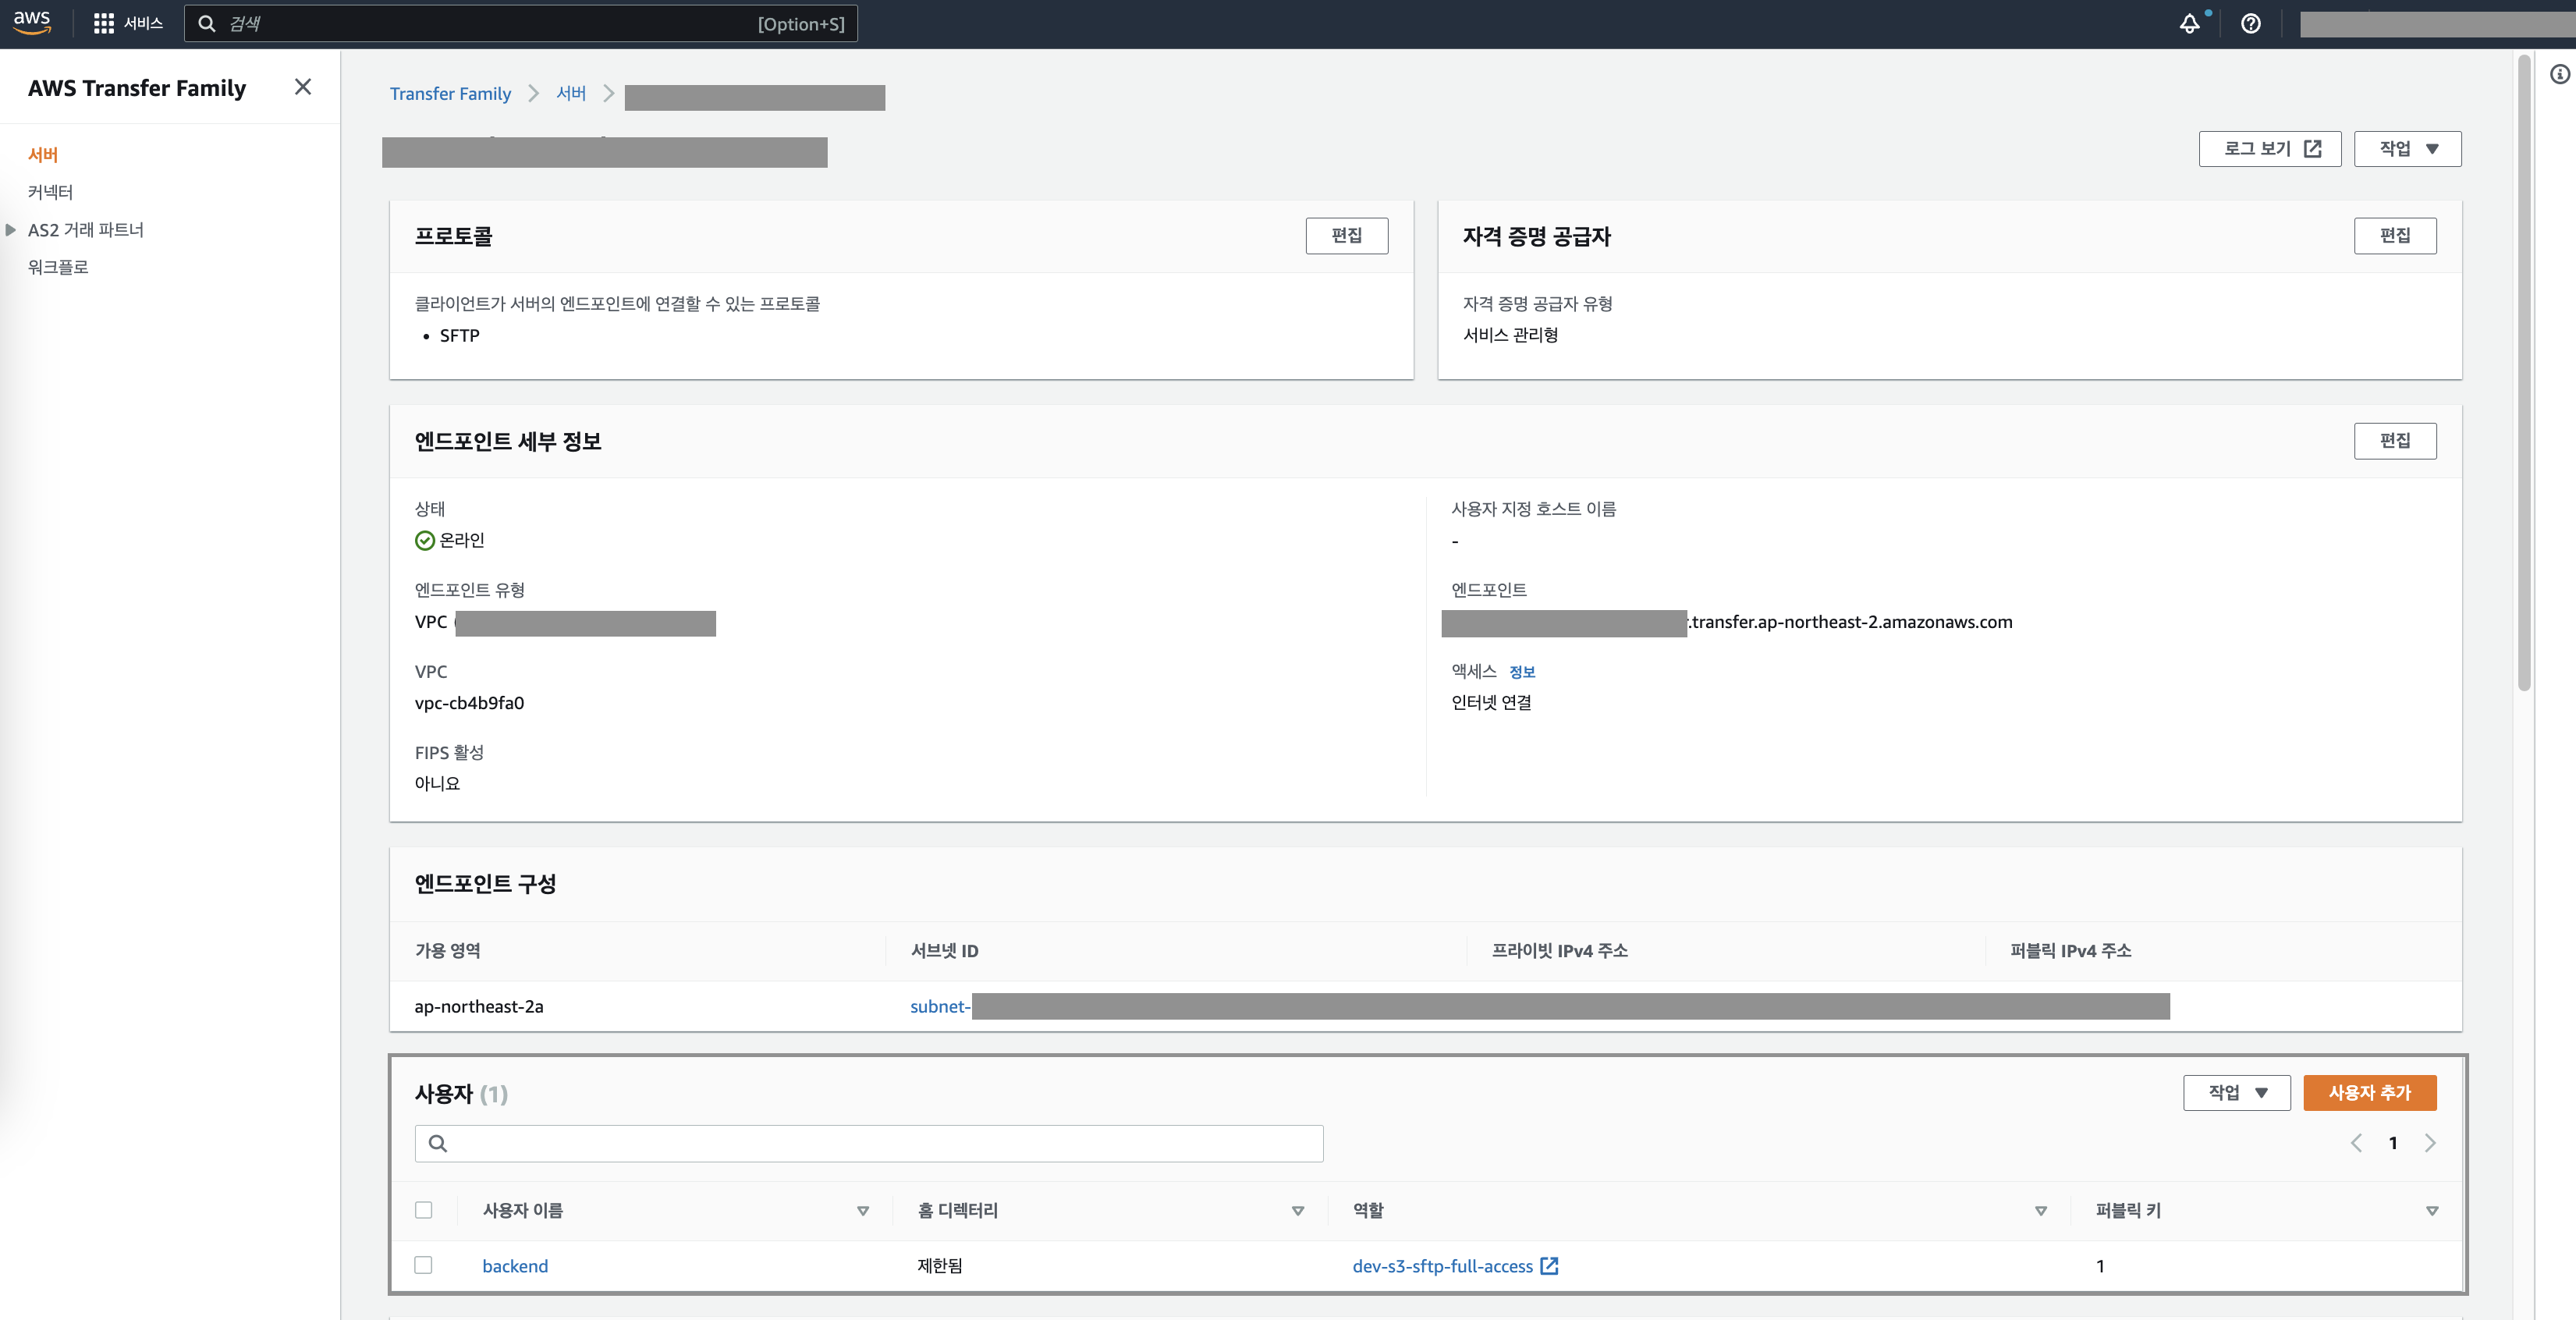Click the AWS logo home icon
Viewport: 2576px width, 1320px height.
[32, 22]
